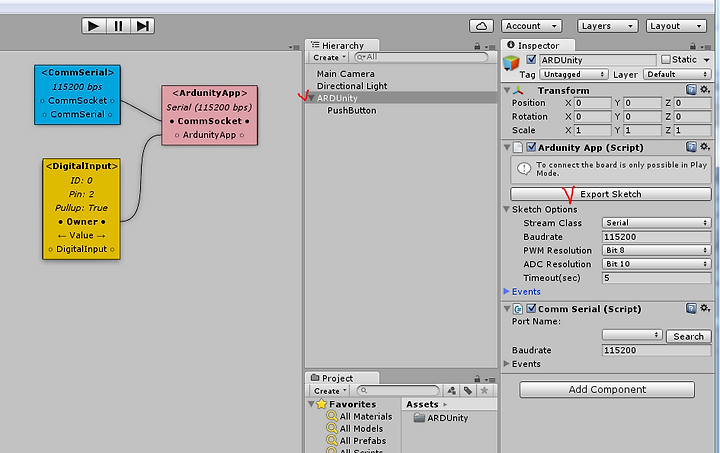Open the Hierarchy Create dropdown
This screenshot has width=720, height=453.
pyautogui.click(x=329, y=57)
